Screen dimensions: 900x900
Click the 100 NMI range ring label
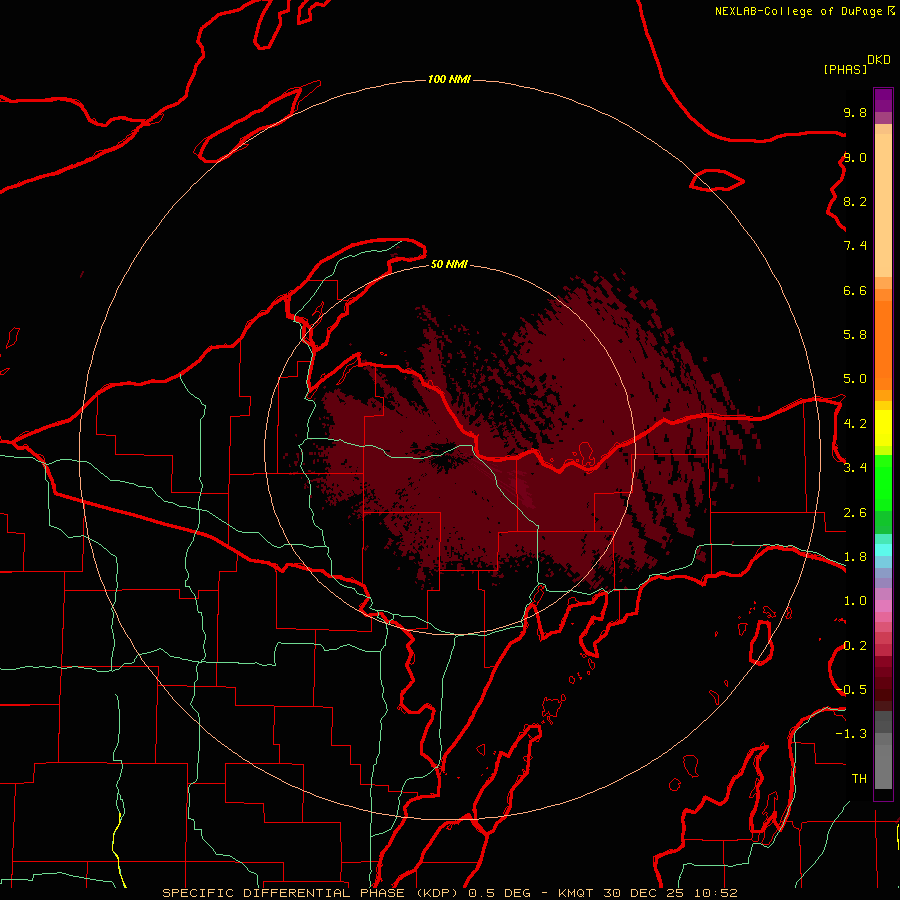449,79
